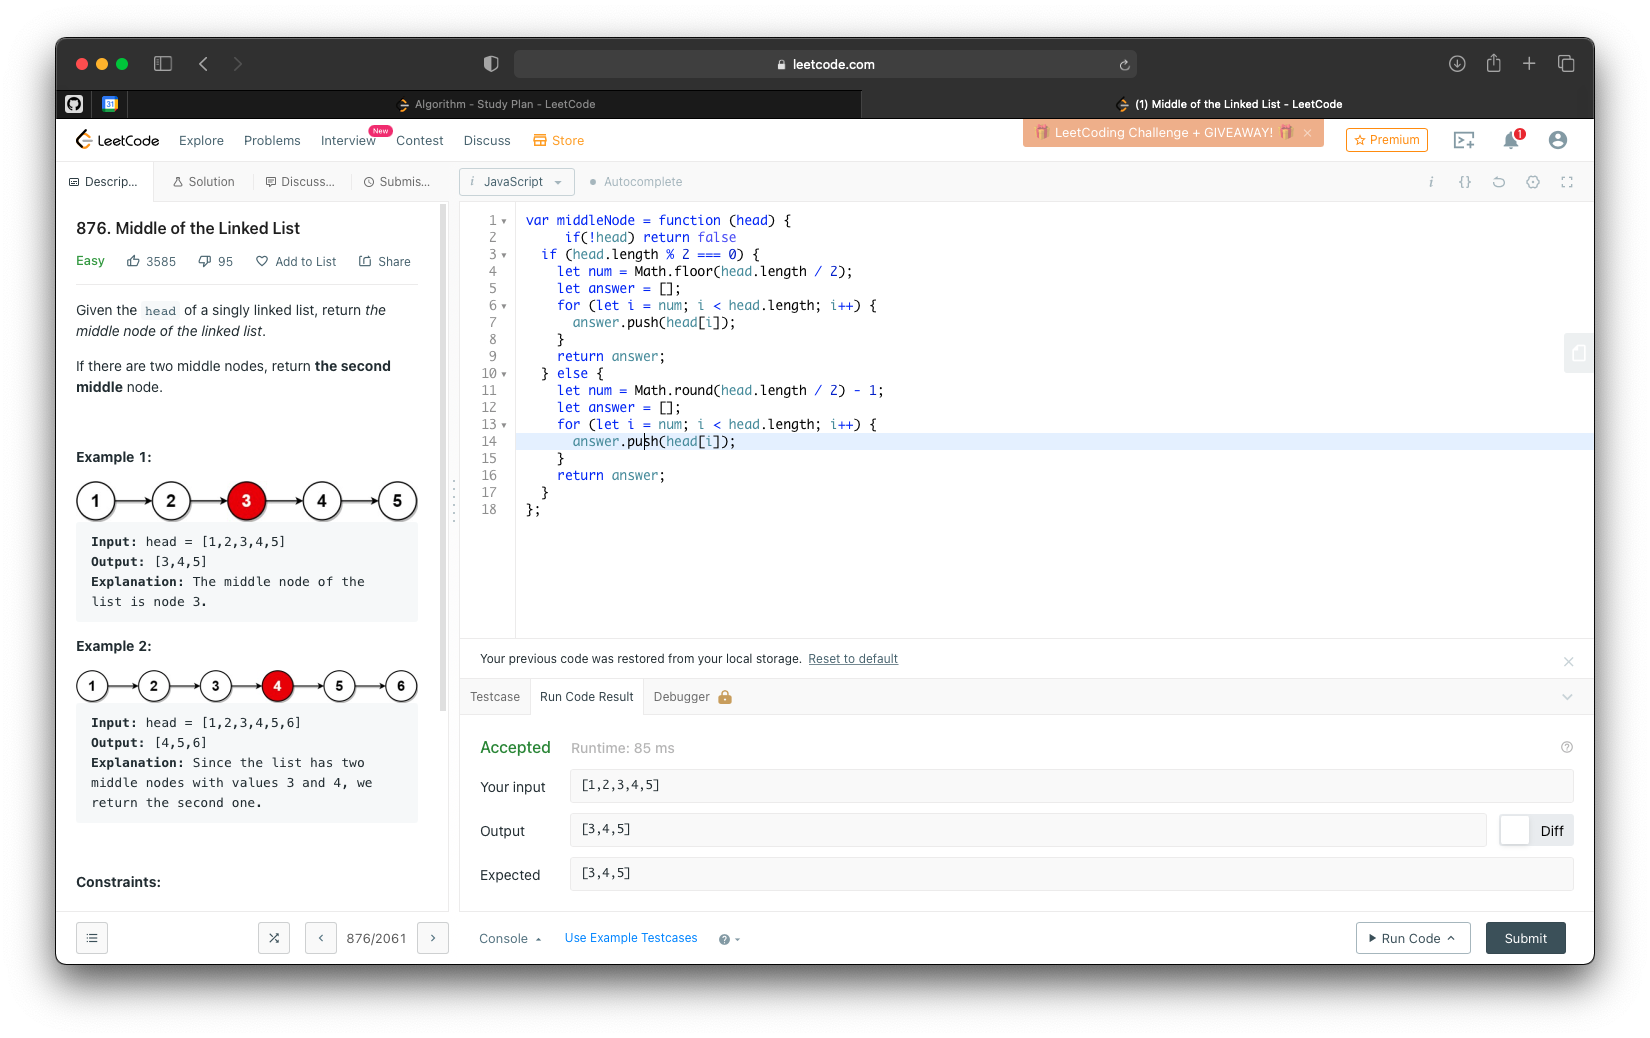Open the Google Calendar pinned tab
The height and width of the screenshot is (1038, 1650).
point(110,104)
